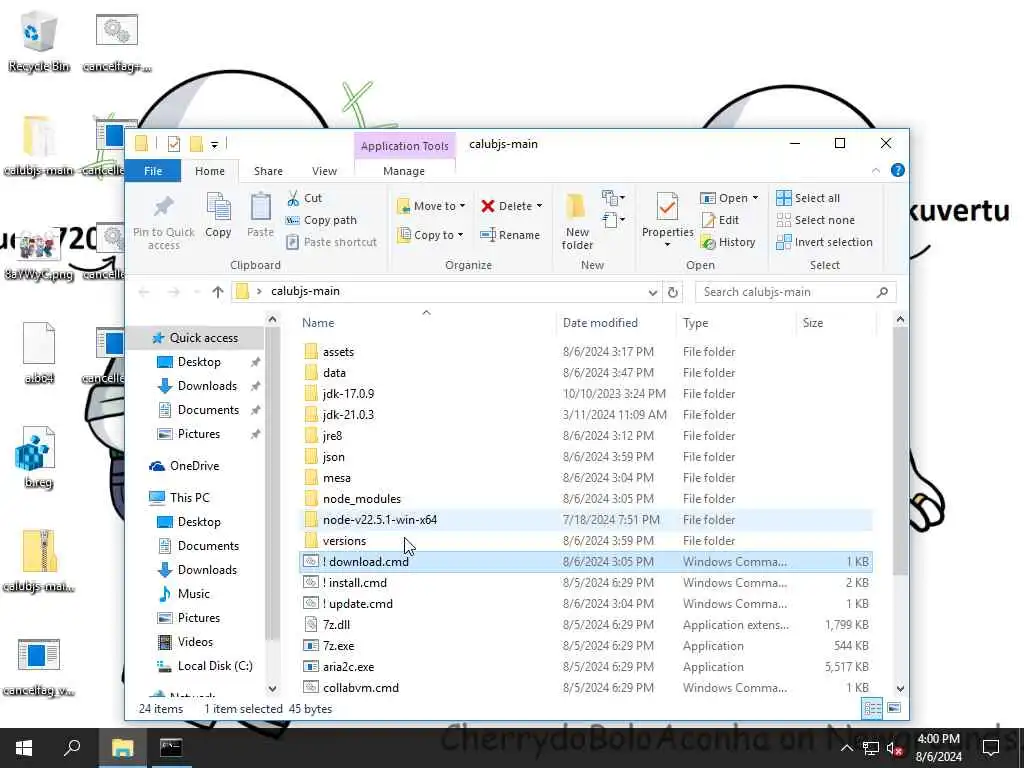
Task: Create a New folder from the ribbon
Action: coord(577,222)
